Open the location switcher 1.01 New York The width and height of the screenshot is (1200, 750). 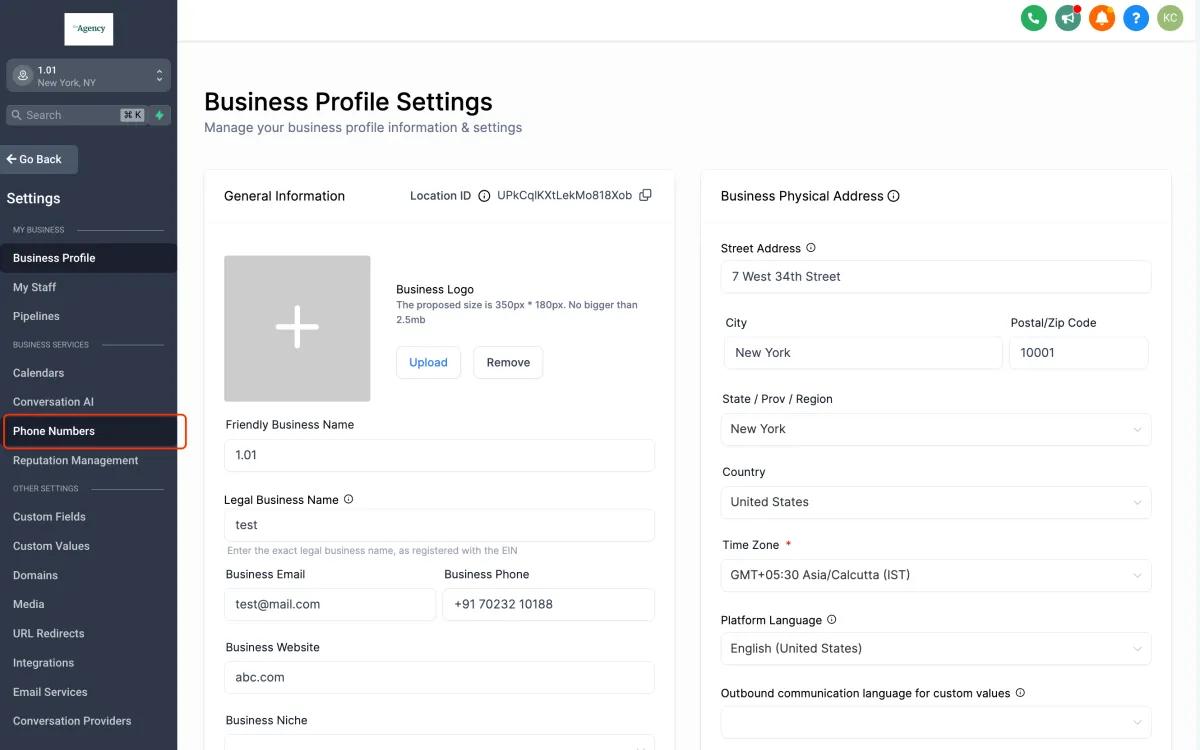tap(88, 76)
